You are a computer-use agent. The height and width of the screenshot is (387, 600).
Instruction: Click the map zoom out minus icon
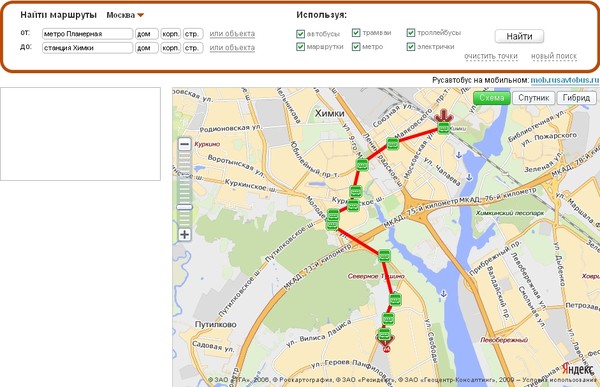pos(184,144)
